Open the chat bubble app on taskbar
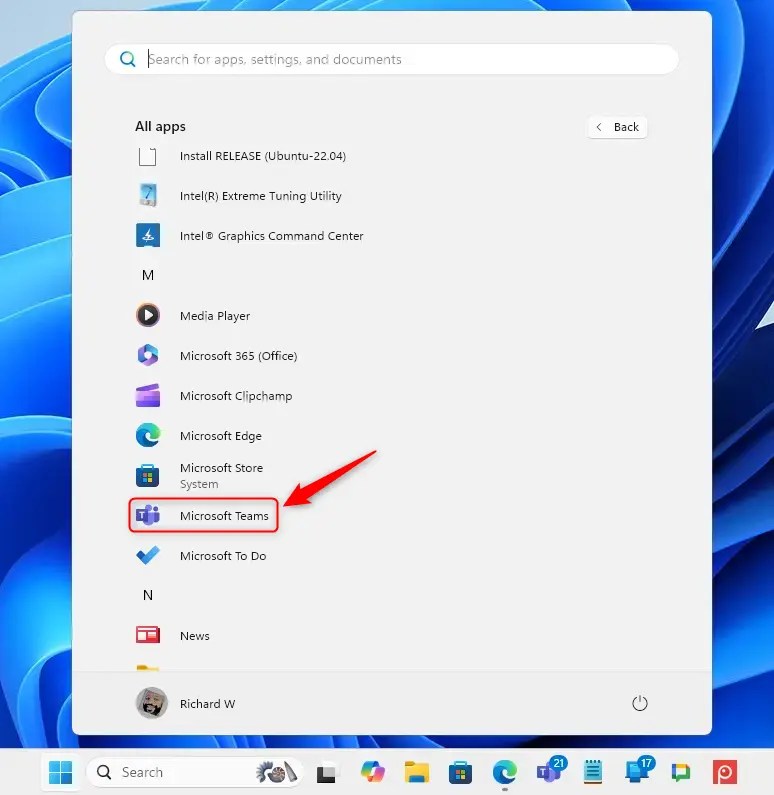The width and height of the screenshot is (774, 795). (x=681, y=773)
